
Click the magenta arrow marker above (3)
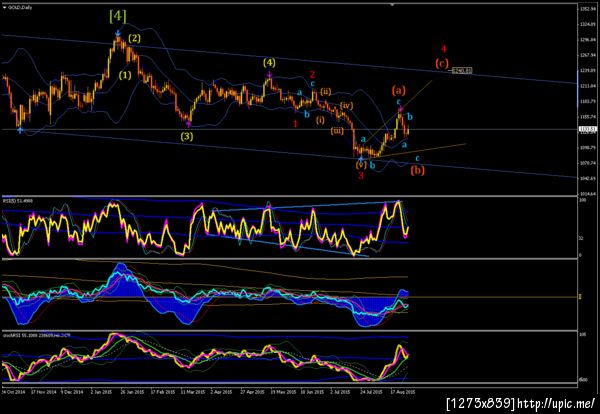coord(188,123)
